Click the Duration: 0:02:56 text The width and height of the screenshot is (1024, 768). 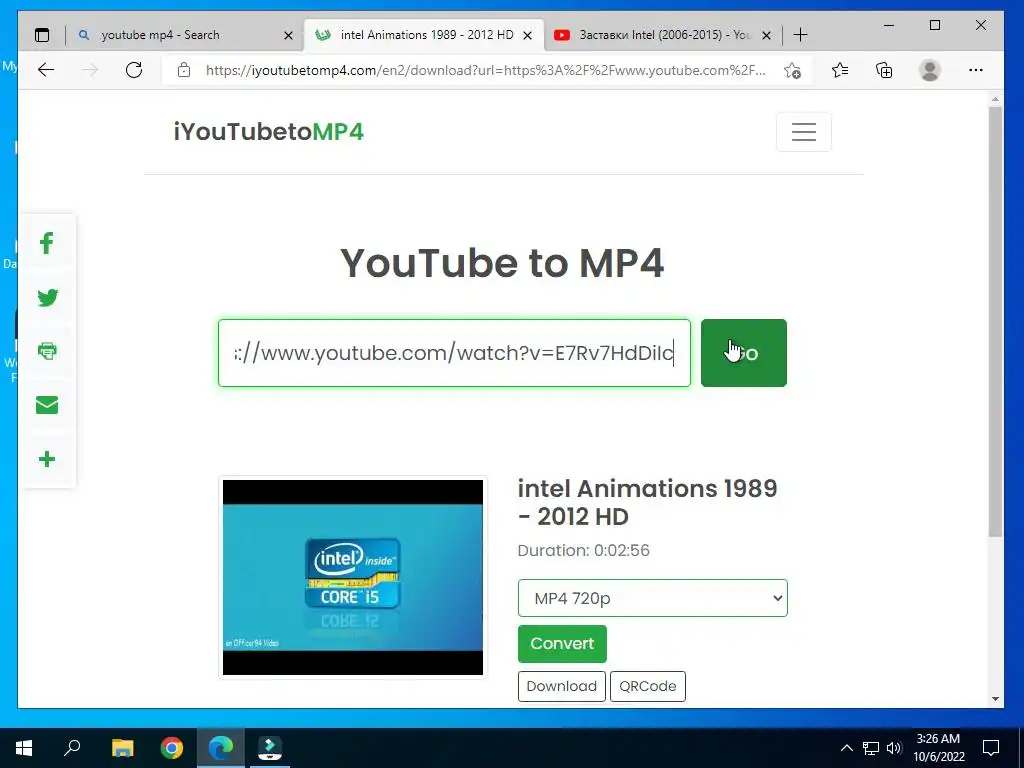point(583,551)
